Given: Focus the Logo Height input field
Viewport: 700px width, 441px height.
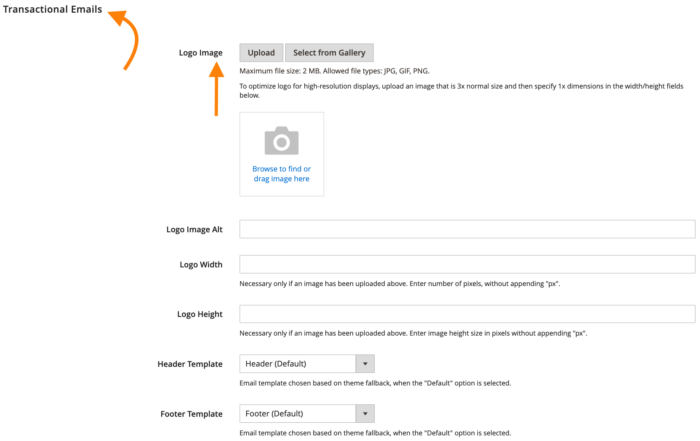Looking at the screenshot, I should point(467,314).
